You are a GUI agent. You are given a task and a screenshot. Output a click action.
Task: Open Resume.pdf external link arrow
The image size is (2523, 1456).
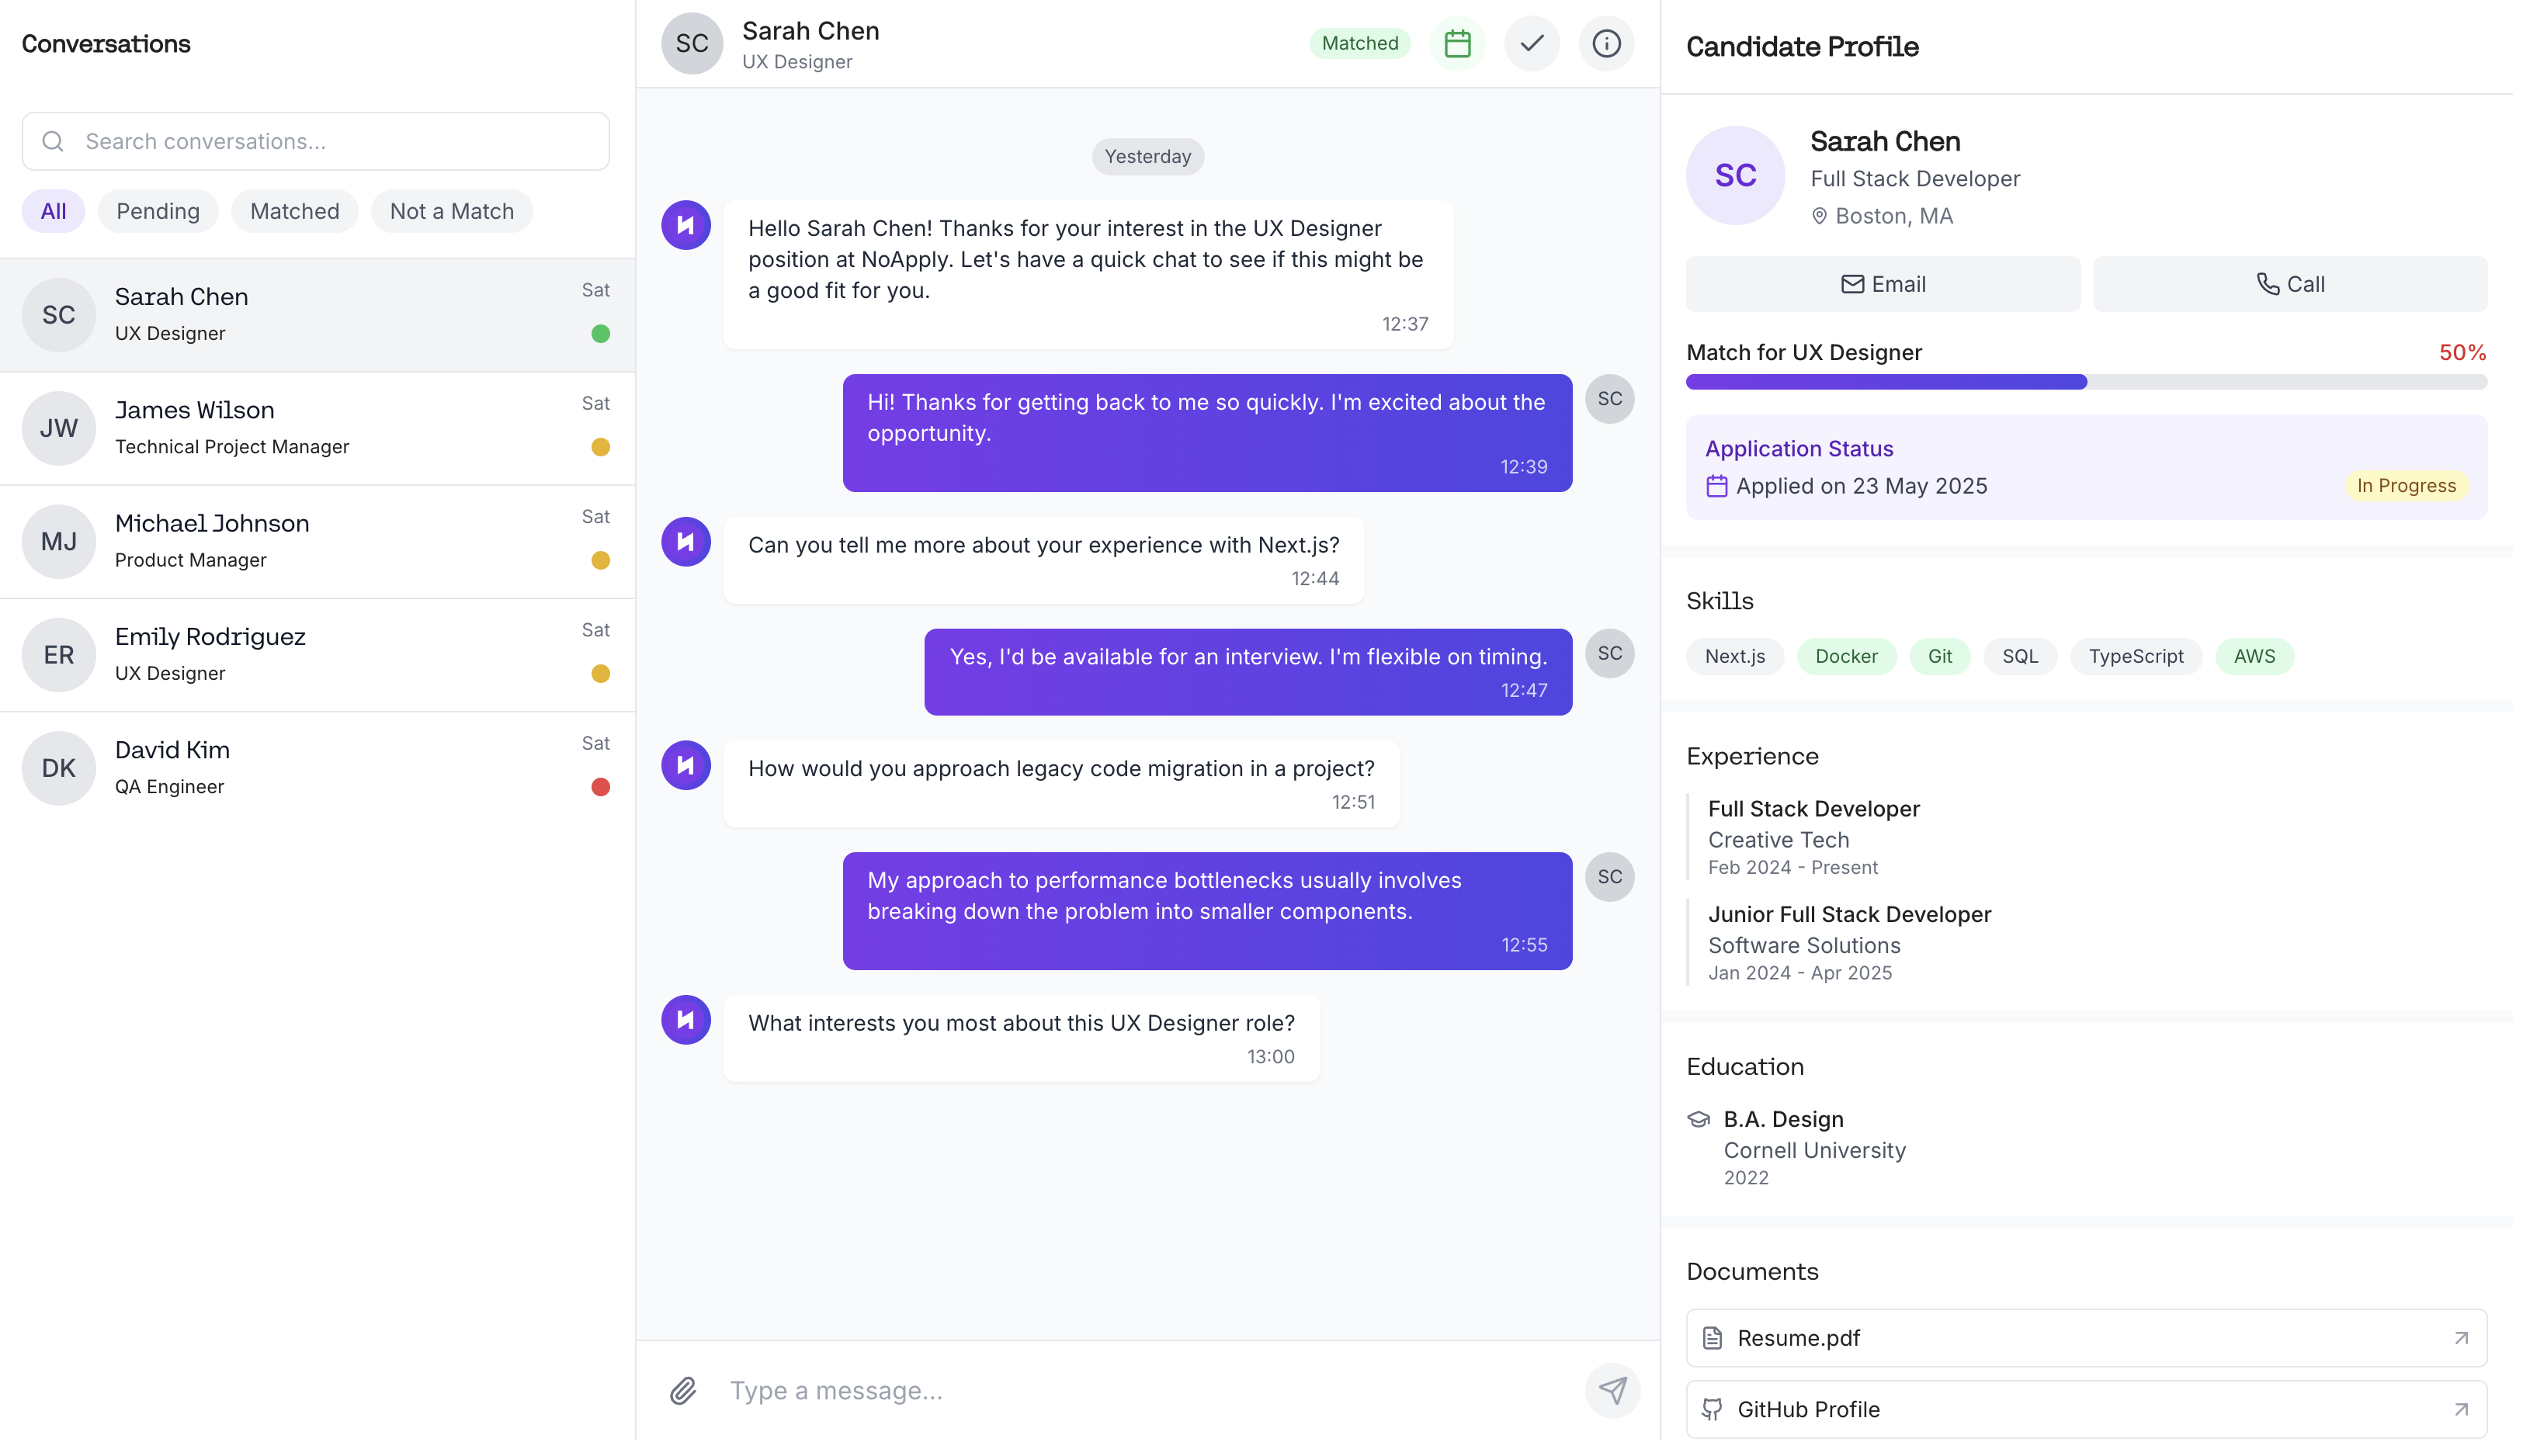click(2460, 1338)
